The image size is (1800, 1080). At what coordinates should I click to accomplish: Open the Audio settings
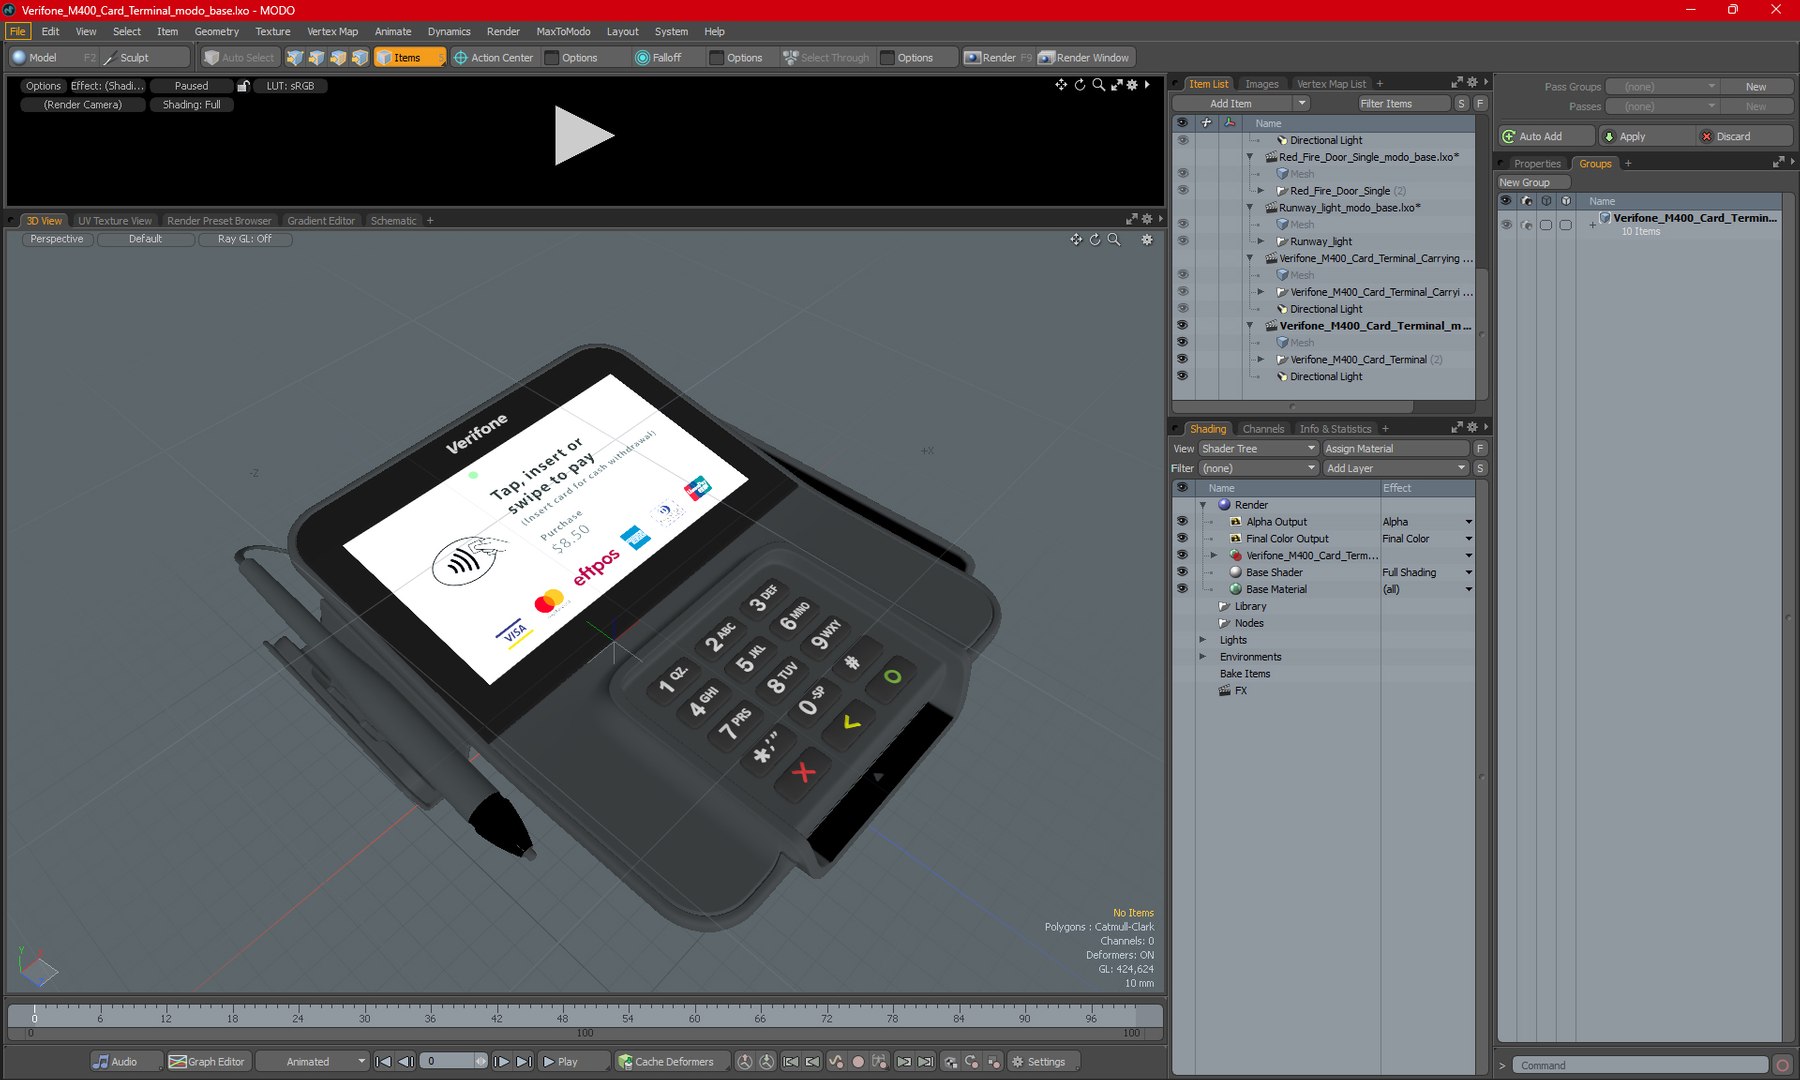coord(125,1061)
